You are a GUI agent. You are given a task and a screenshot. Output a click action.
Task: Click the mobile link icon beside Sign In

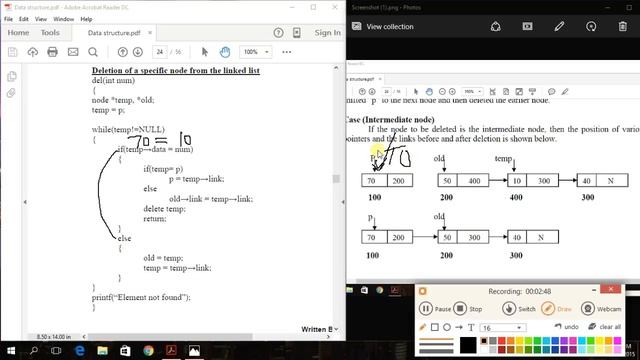pyautogui.click(x=297, y=33)
